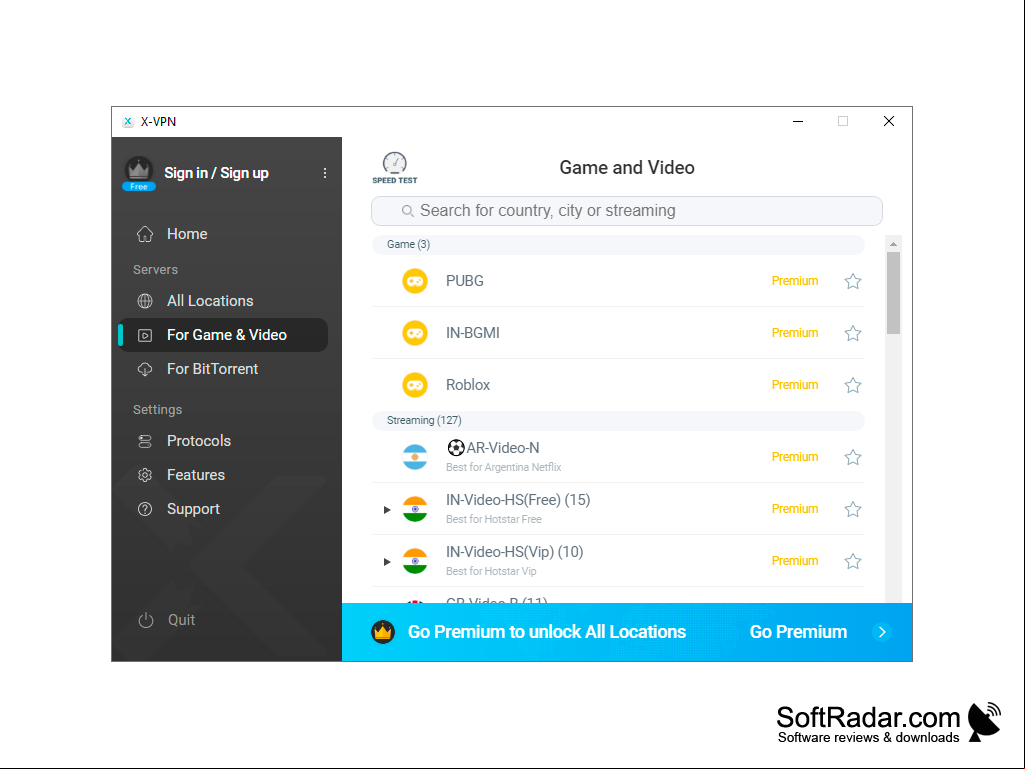Favorite the PUBG server
The image size is (1025, 769).
coord(852,281)
